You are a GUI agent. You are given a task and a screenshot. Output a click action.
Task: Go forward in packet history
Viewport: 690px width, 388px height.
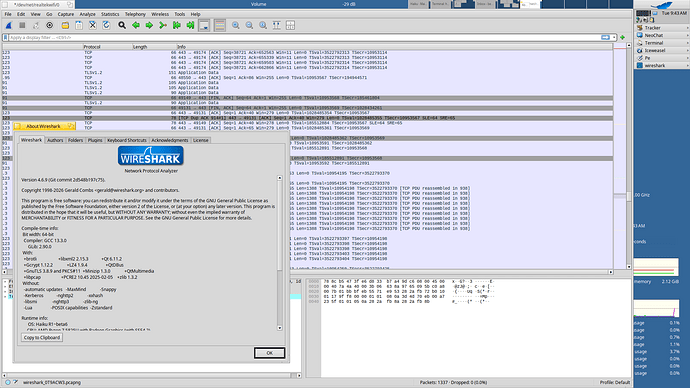(149, 25)
